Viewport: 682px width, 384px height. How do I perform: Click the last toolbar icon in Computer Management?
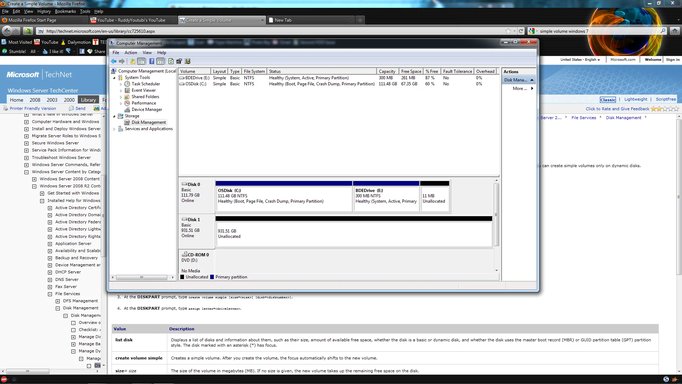click(187, 61)
